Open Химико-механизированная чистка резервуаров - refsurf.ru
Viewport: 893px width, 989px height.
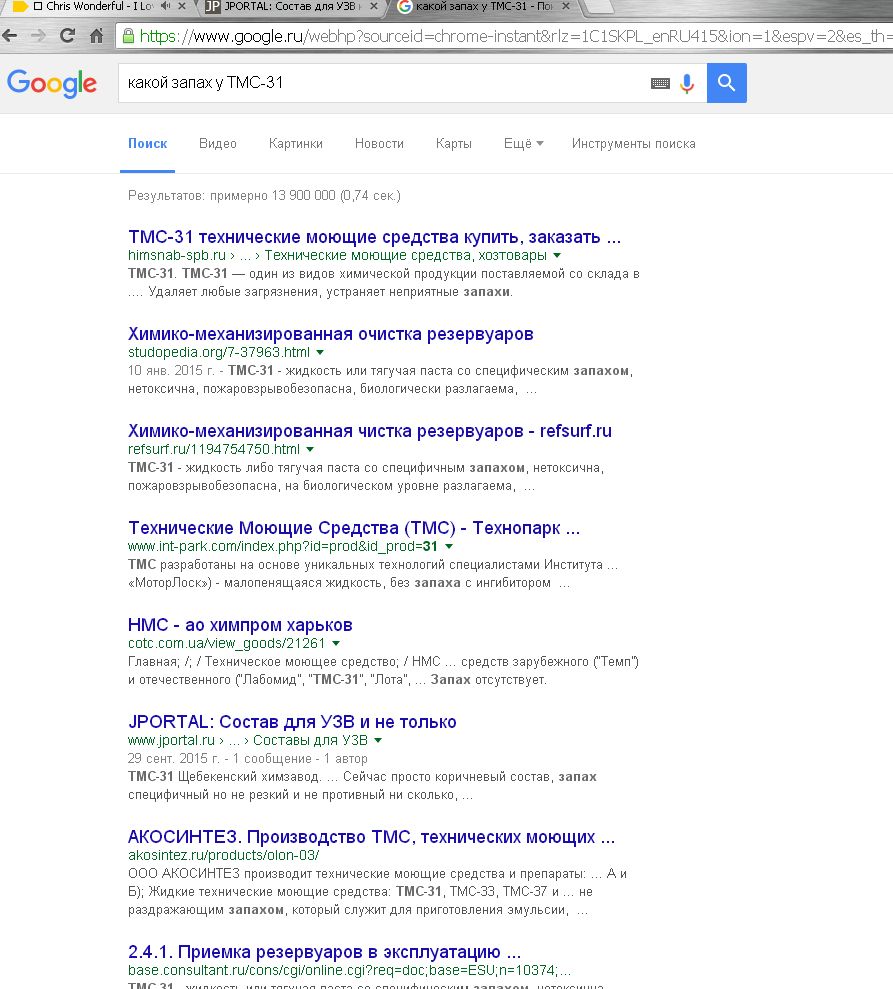pos(370,431)
